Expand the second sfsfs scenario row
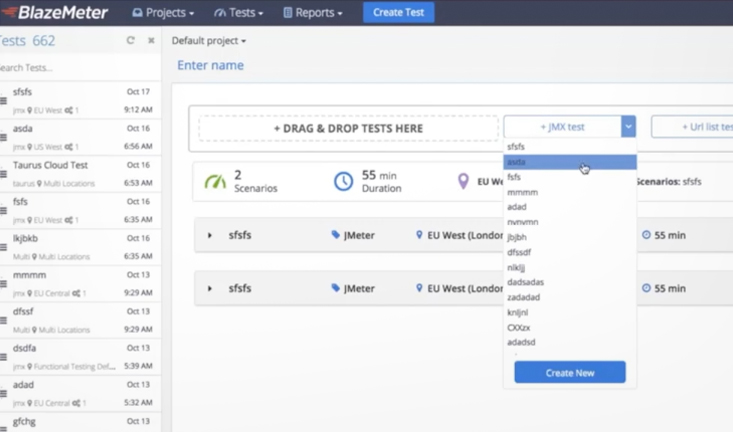This screenshot has height=432, width=733. tap(209, 288)
